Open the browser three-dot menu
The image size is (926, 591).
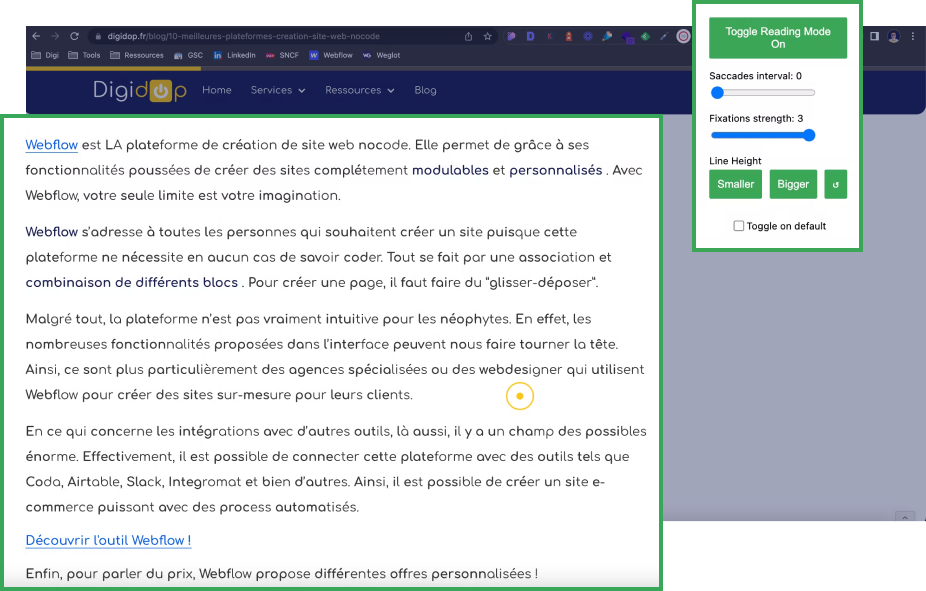tap(913, 36)
